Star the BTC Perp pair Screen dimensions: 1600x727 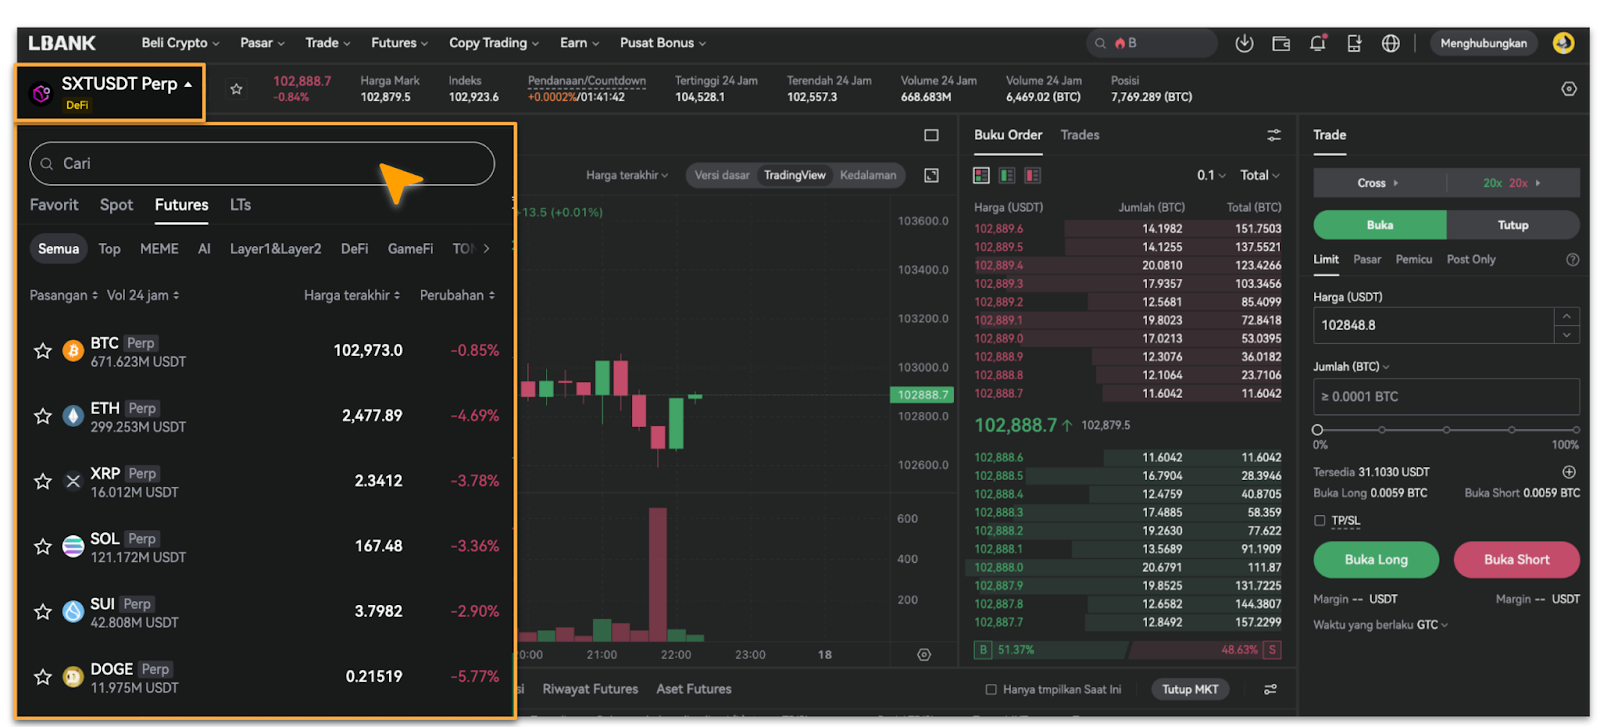point(43,351)
